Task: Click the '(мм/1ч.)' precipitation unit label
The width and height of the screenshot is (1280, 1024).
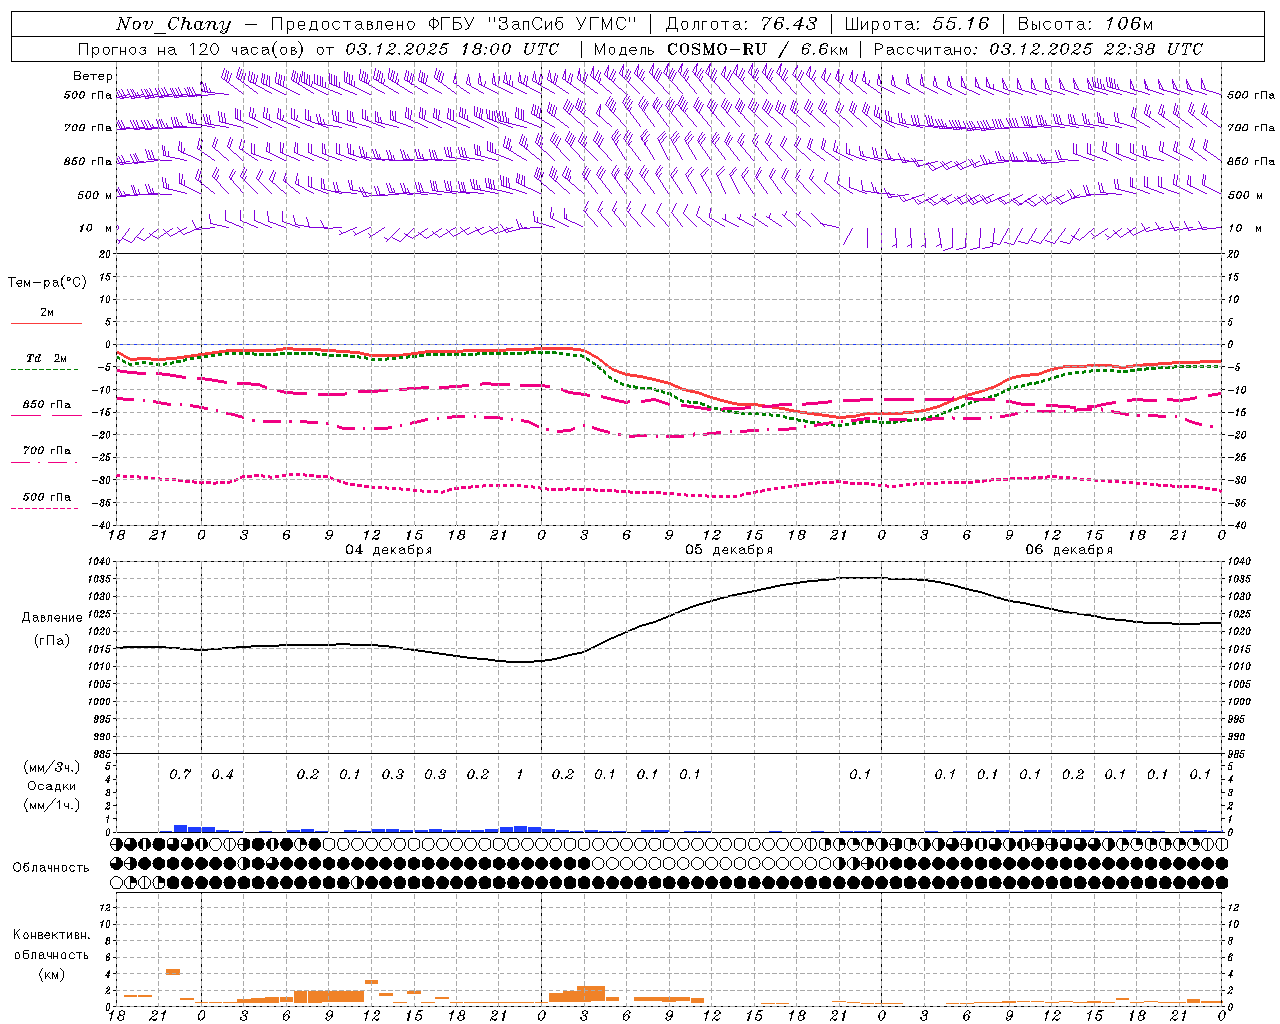Action: point(52,805)
